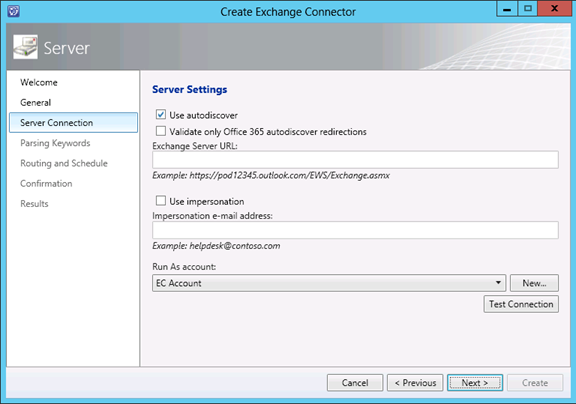Viewport: 576px width, 404px height.
Task: Enable Validate only Office 365 autodiscover redirections
Action: click(x=161, y=131)
